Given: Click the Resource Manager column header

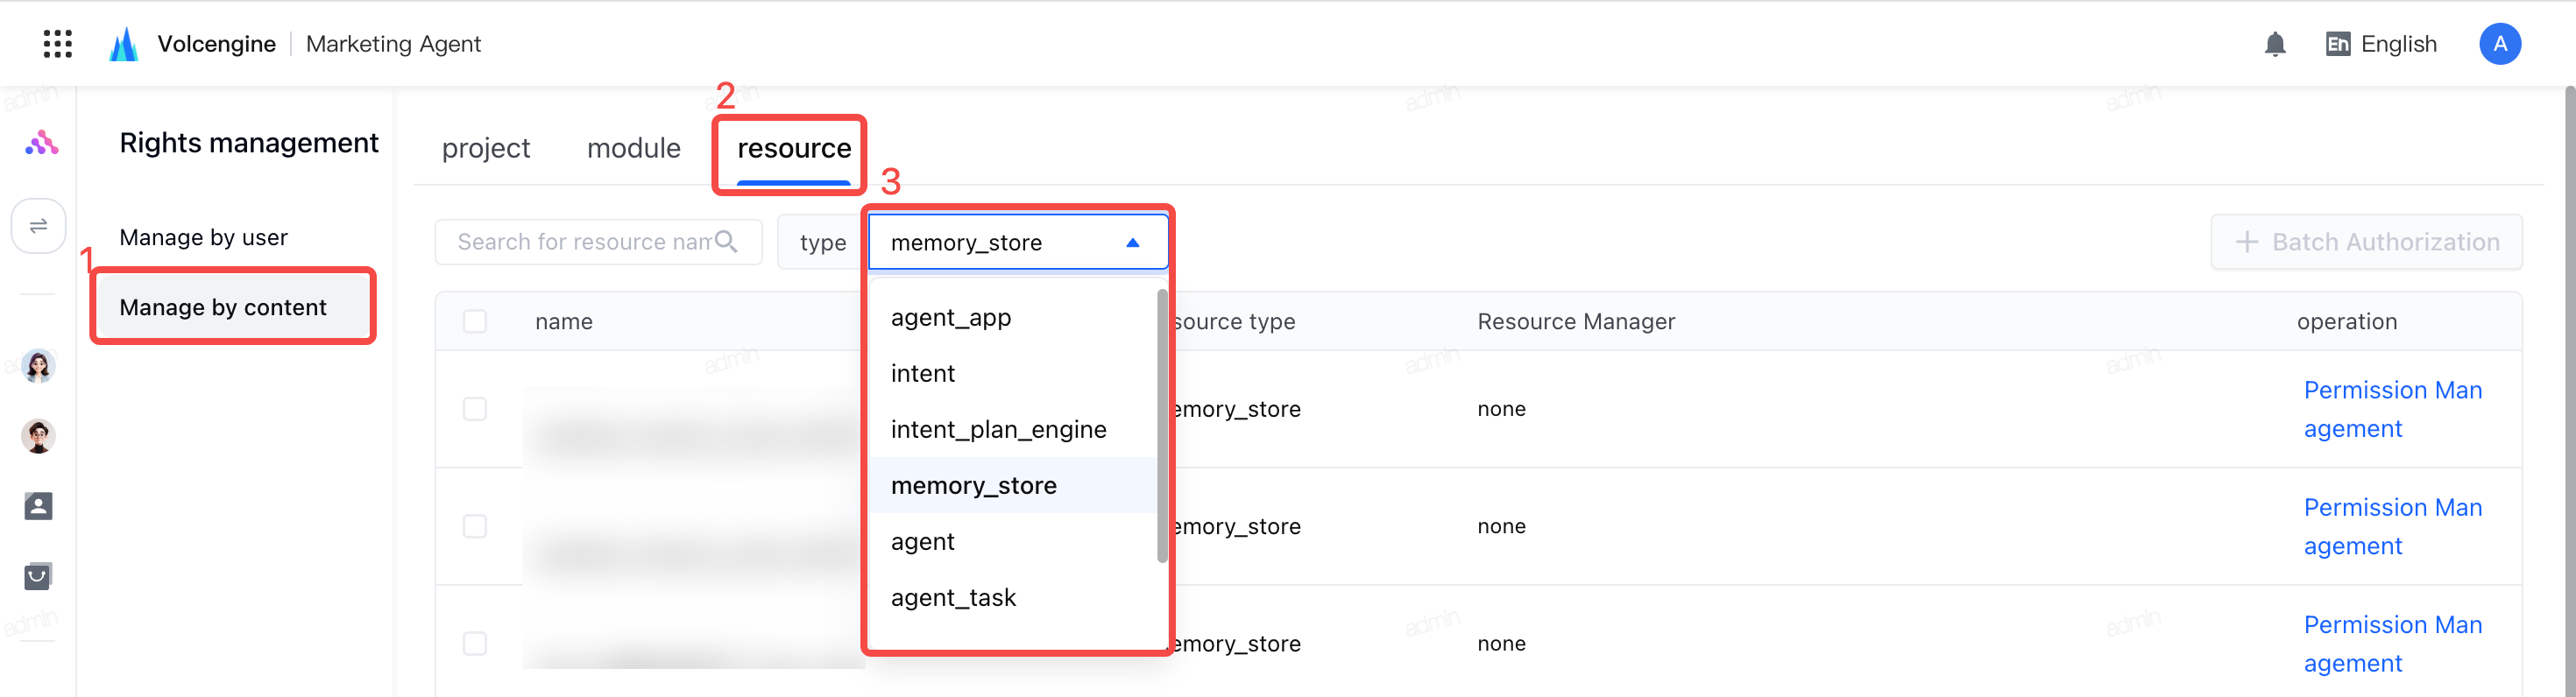Looking at the screenshot, I should (x=1576, y=321).
